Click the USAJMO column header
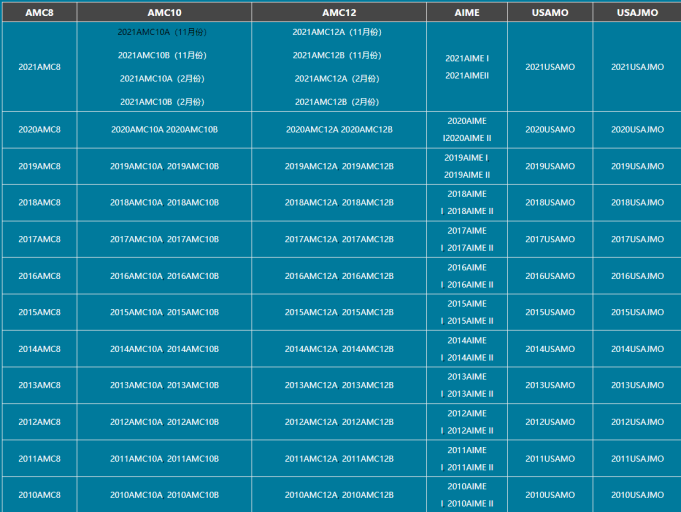This screenshot has height=512, width=681. point(637,12)
